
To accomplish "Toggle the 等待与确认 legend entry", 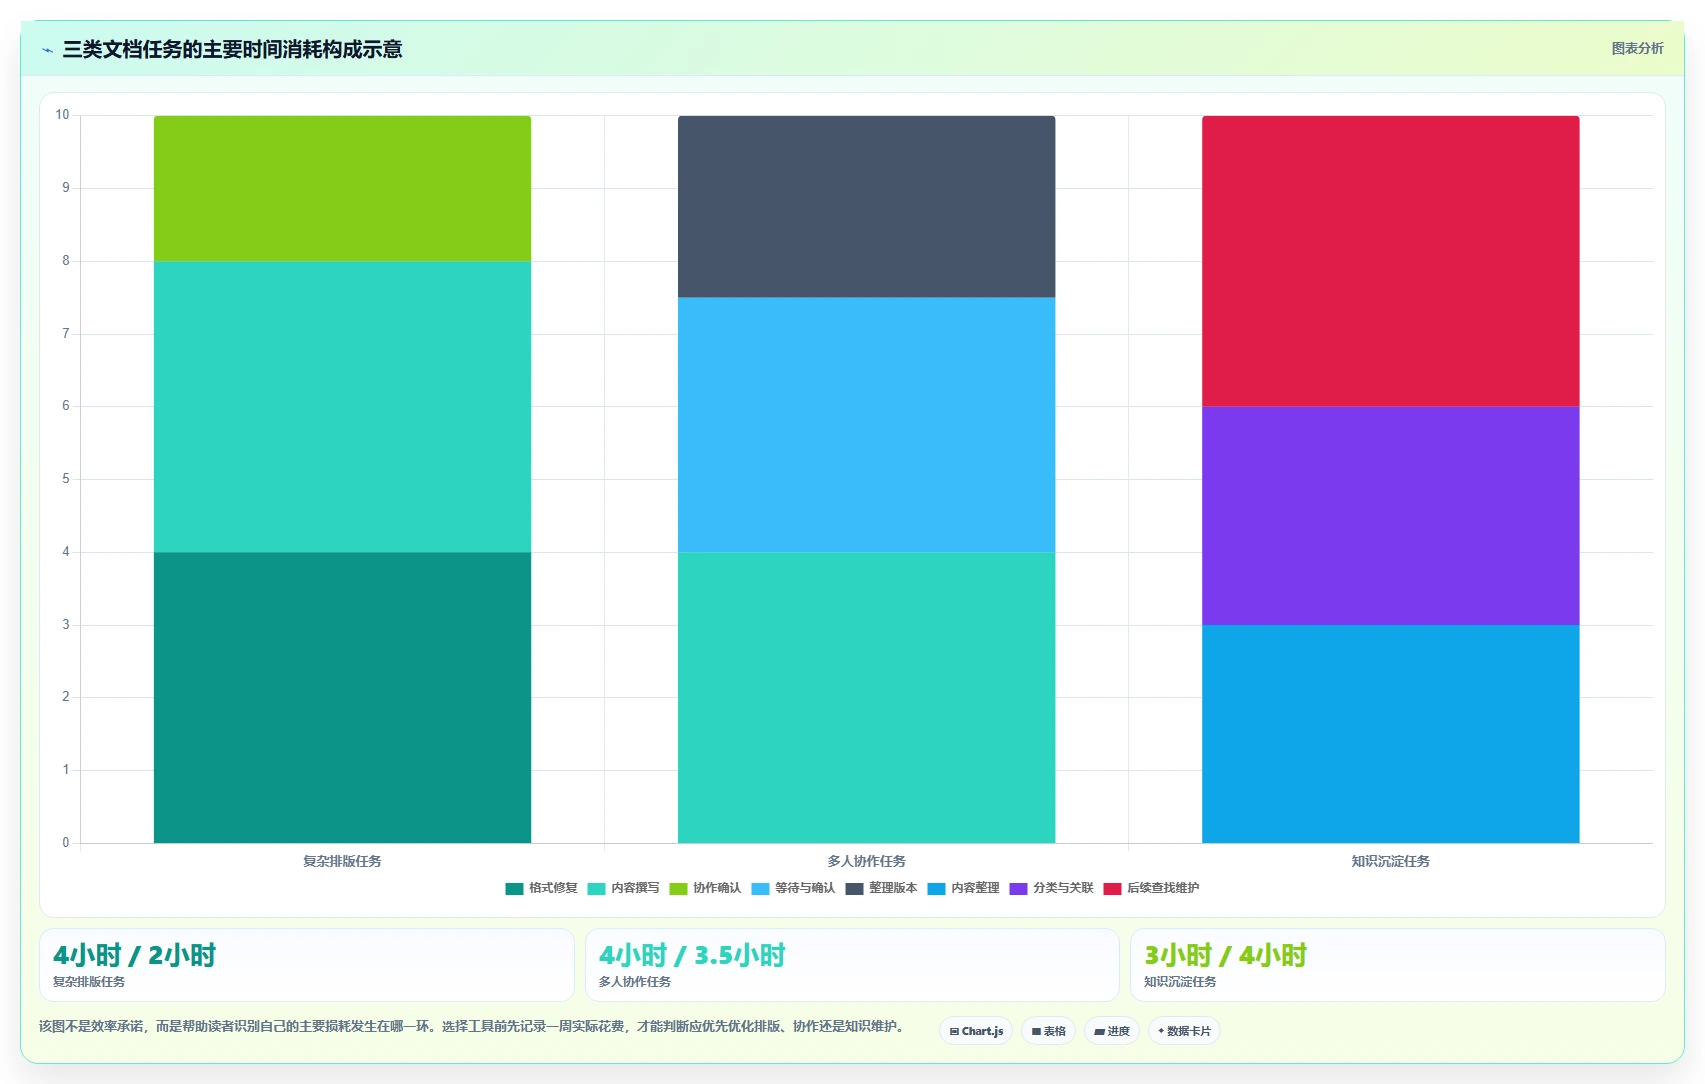I will coord(793,888).
